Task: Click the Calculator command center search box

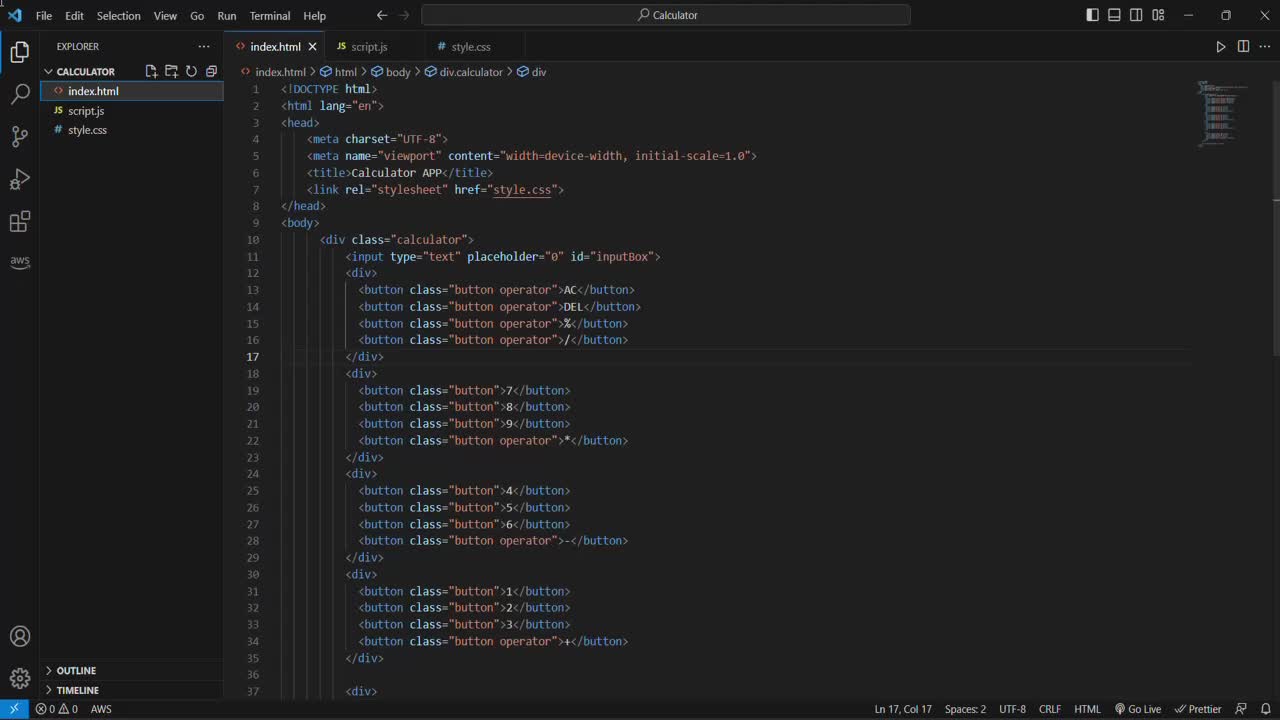Action: coord(666,15)
